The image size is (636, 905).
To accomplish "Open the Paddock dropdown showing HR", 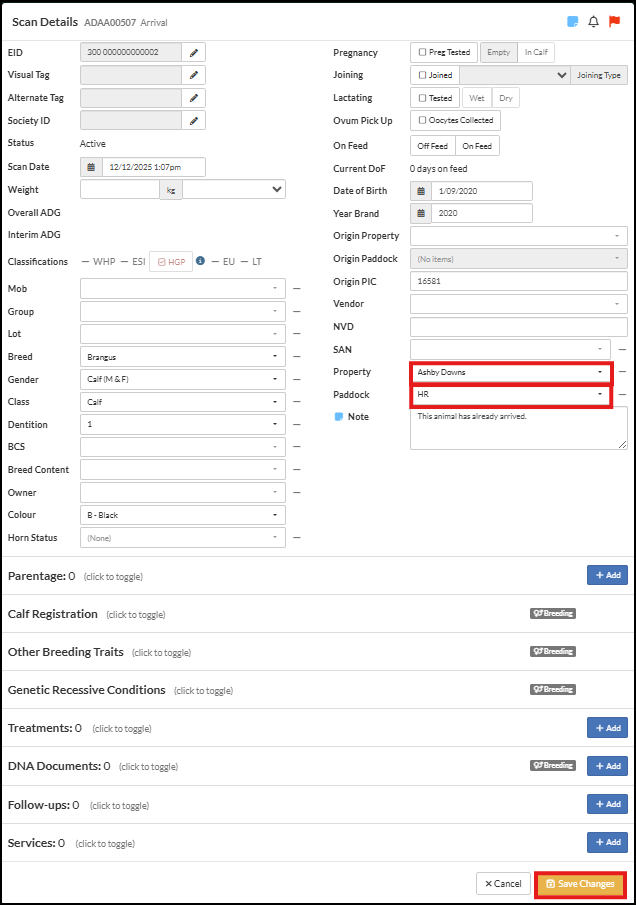I will pos(511,395).
